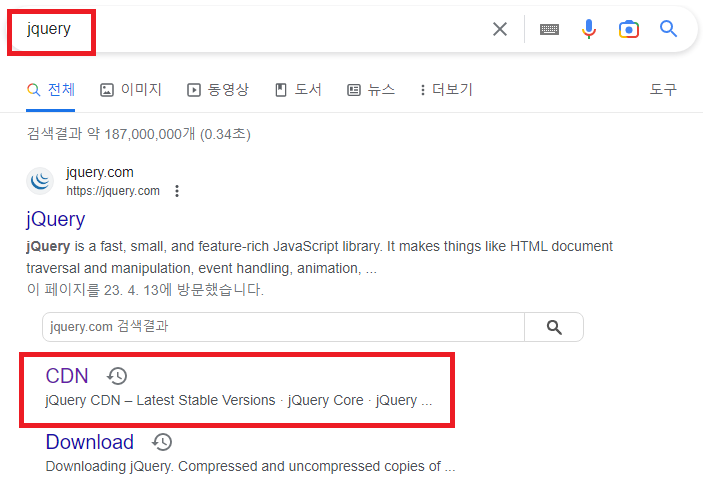707x489 pixels.
Task: Open search by image with the camera icon
Action: point(629,30)
